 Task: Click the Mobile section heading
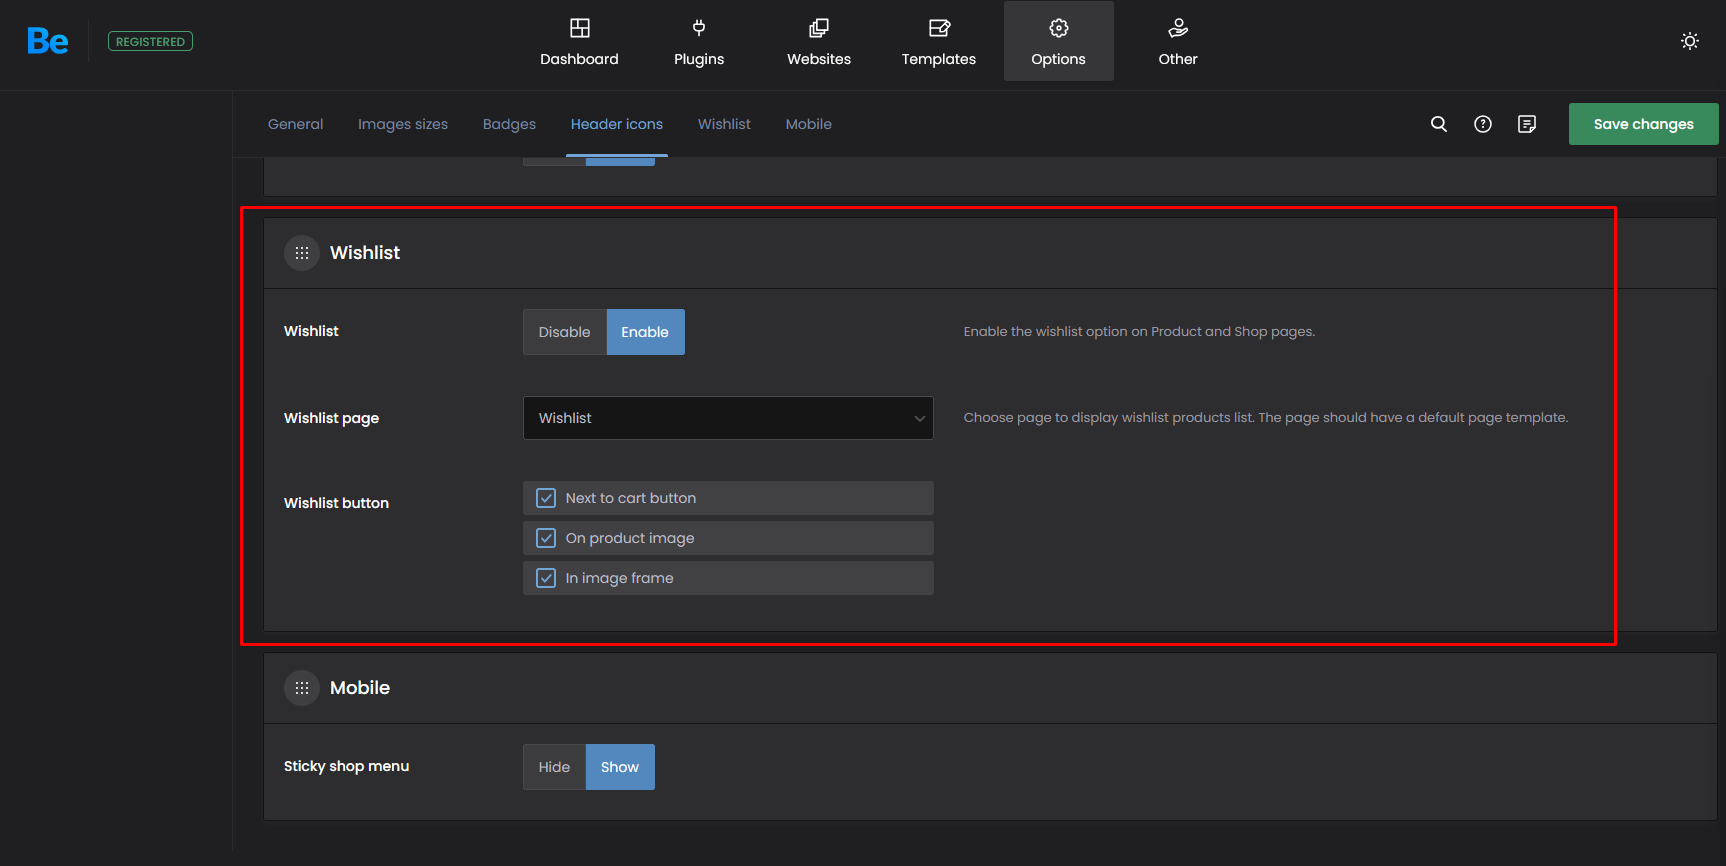(360, 688)
